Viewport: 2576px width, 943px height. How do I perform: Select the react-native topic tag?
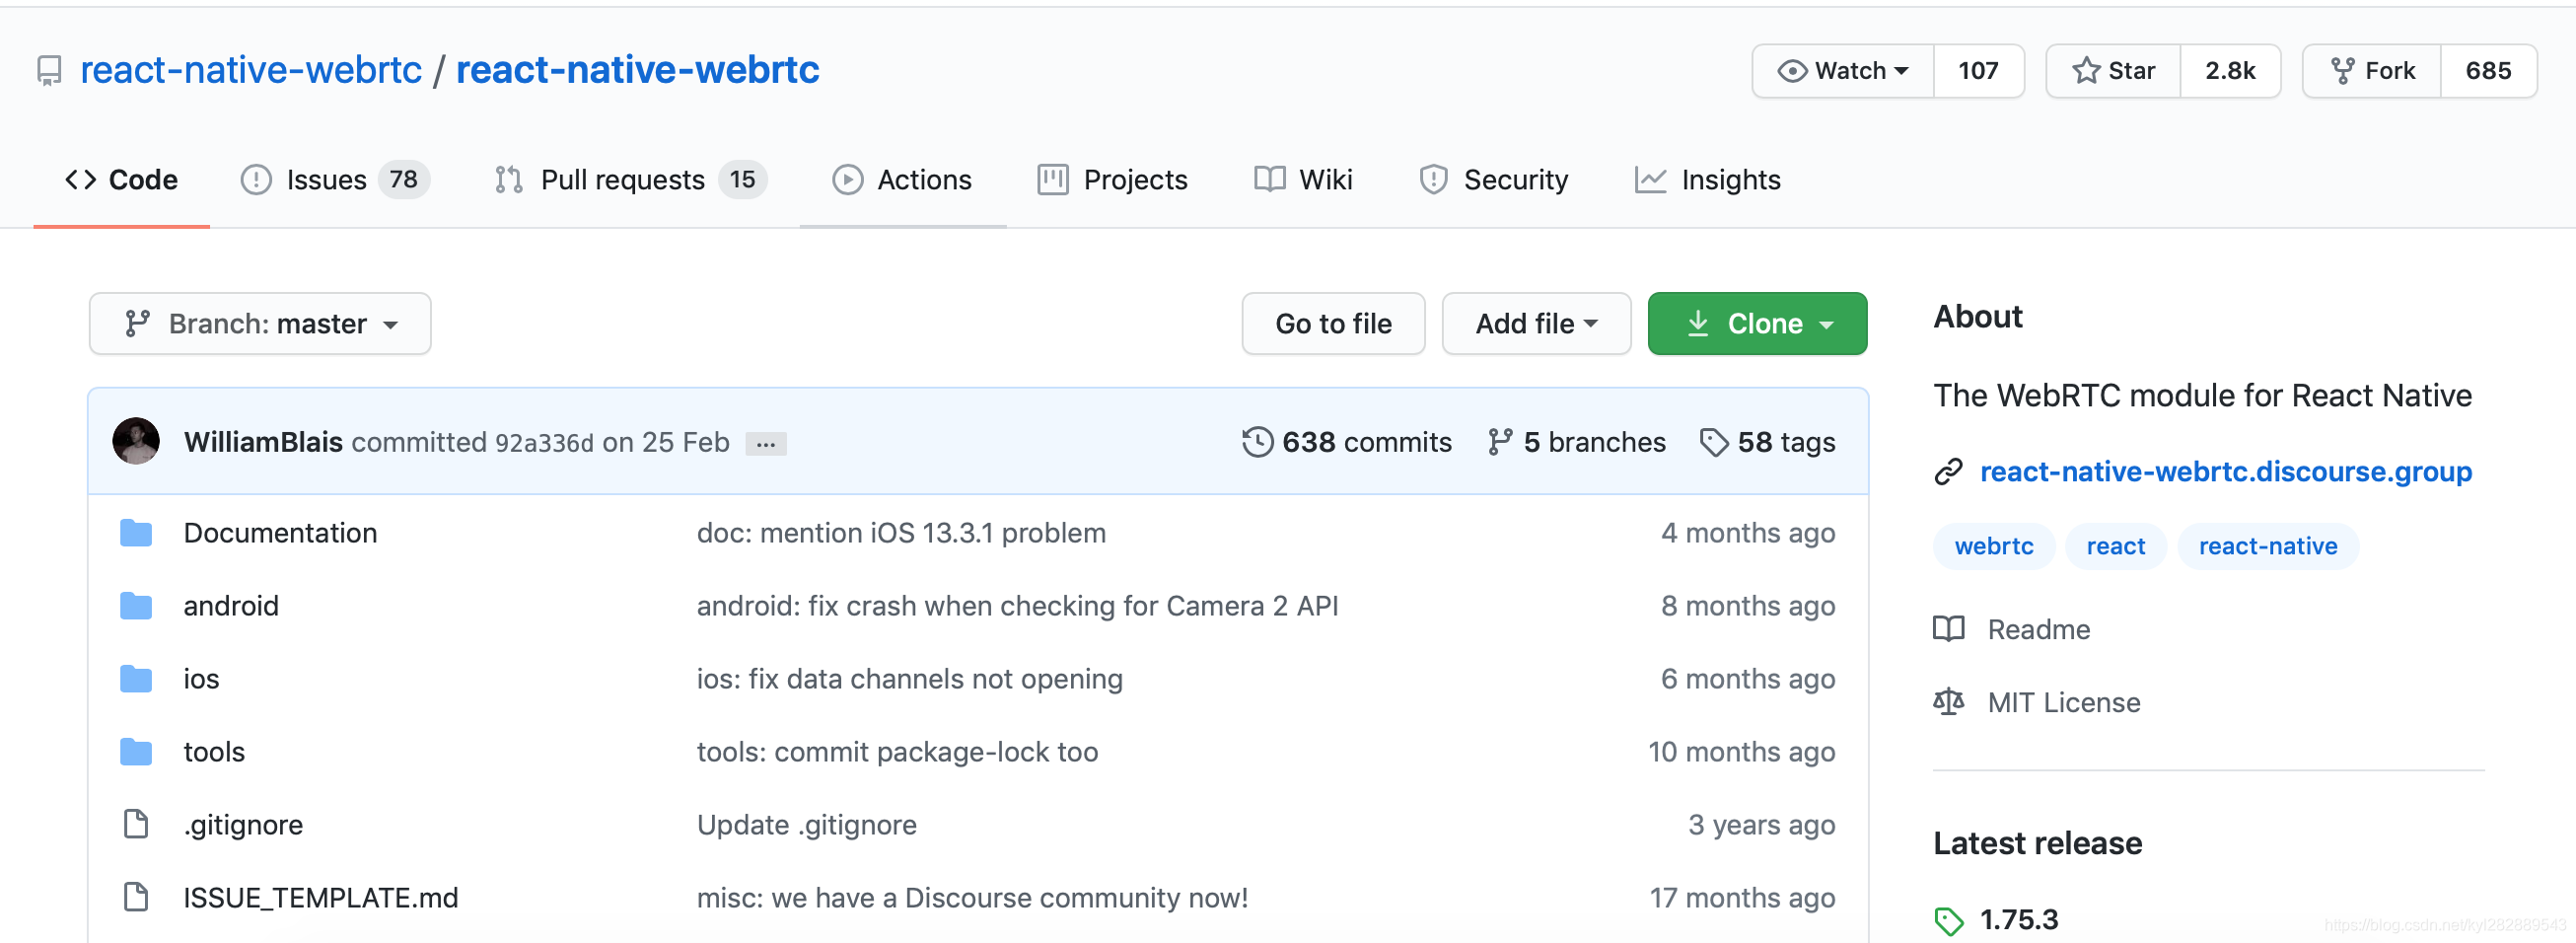click(2267, 547)
